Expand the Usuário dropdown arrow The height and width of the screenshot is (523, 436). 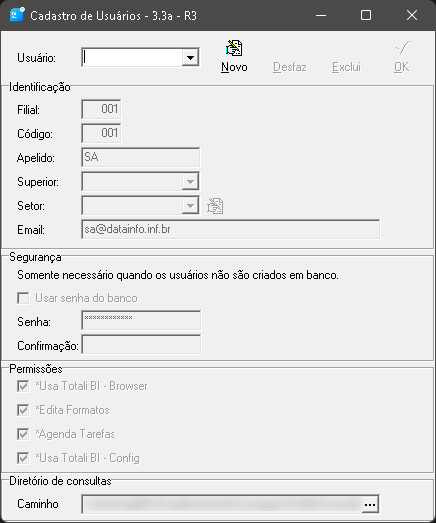point(190,58)
